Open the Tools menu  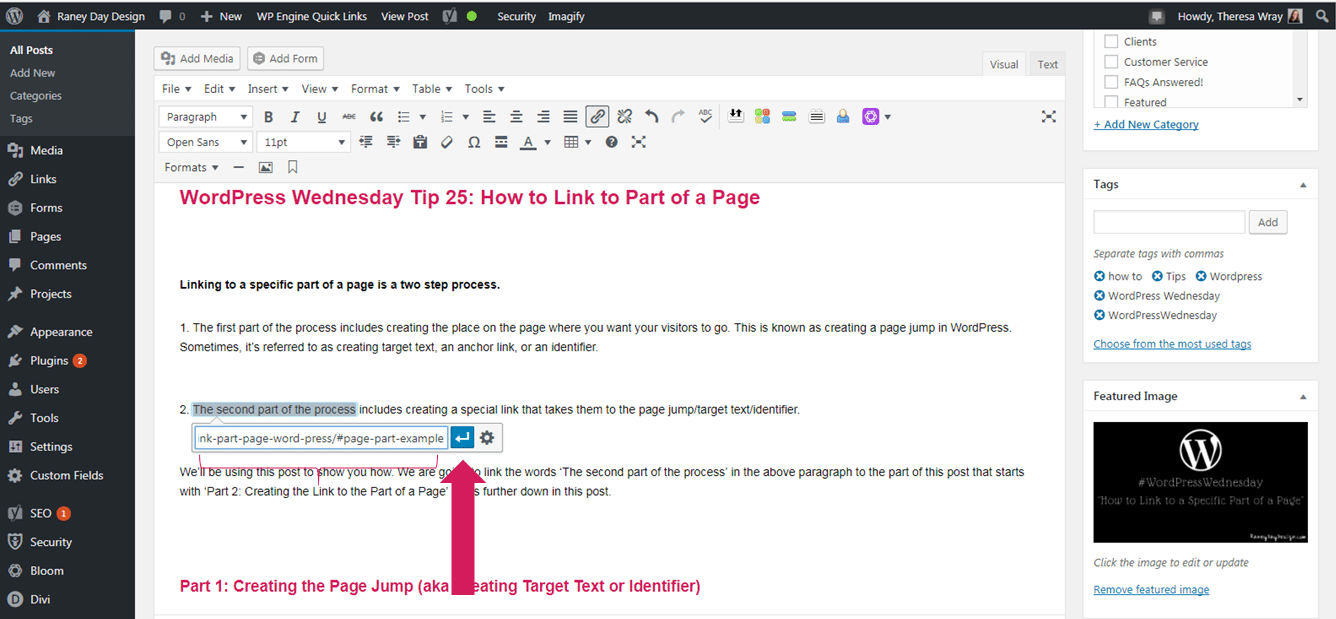pos(484,89)
